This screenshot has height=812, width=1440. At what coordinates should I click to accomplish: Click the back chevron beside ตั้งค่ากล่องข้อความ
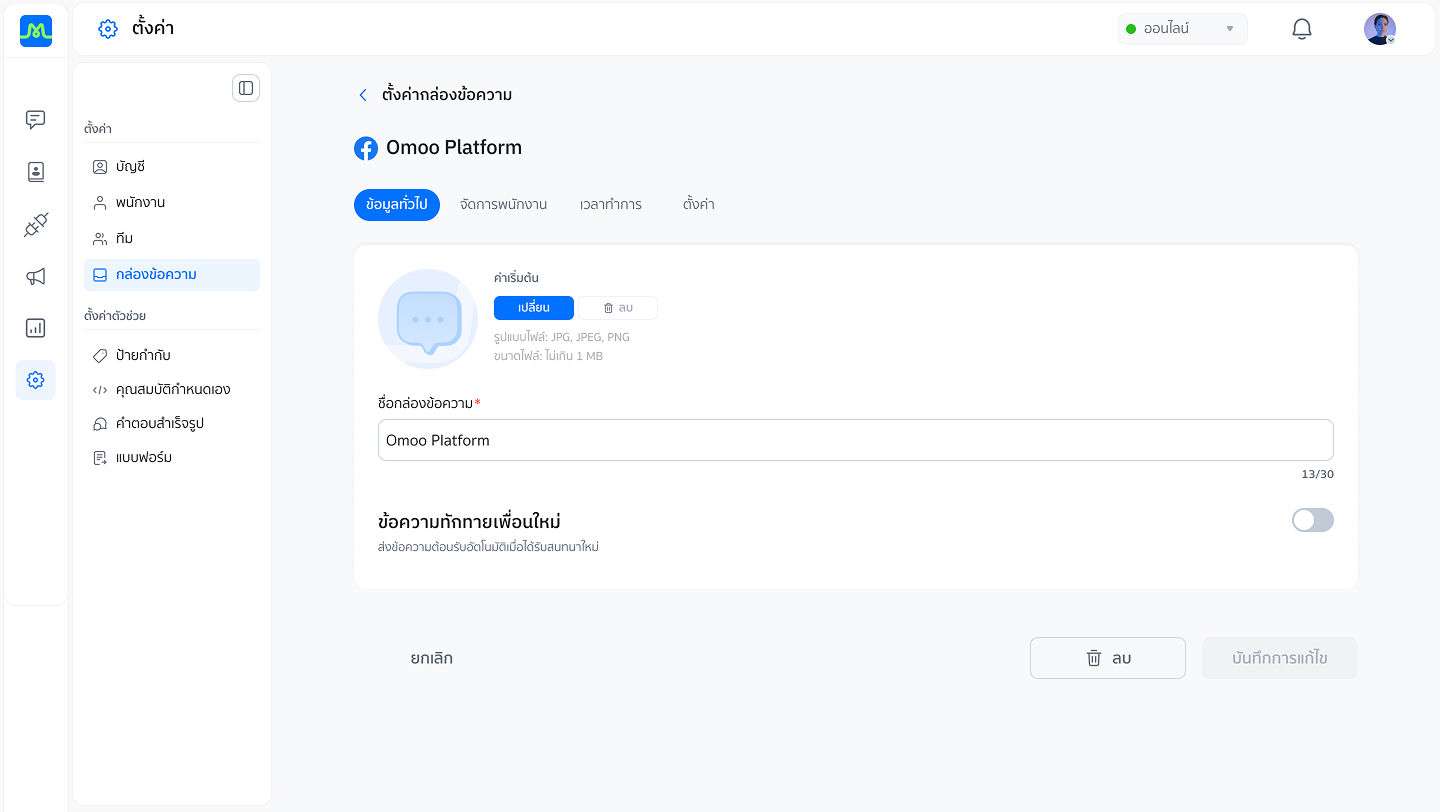coord(363,95)
